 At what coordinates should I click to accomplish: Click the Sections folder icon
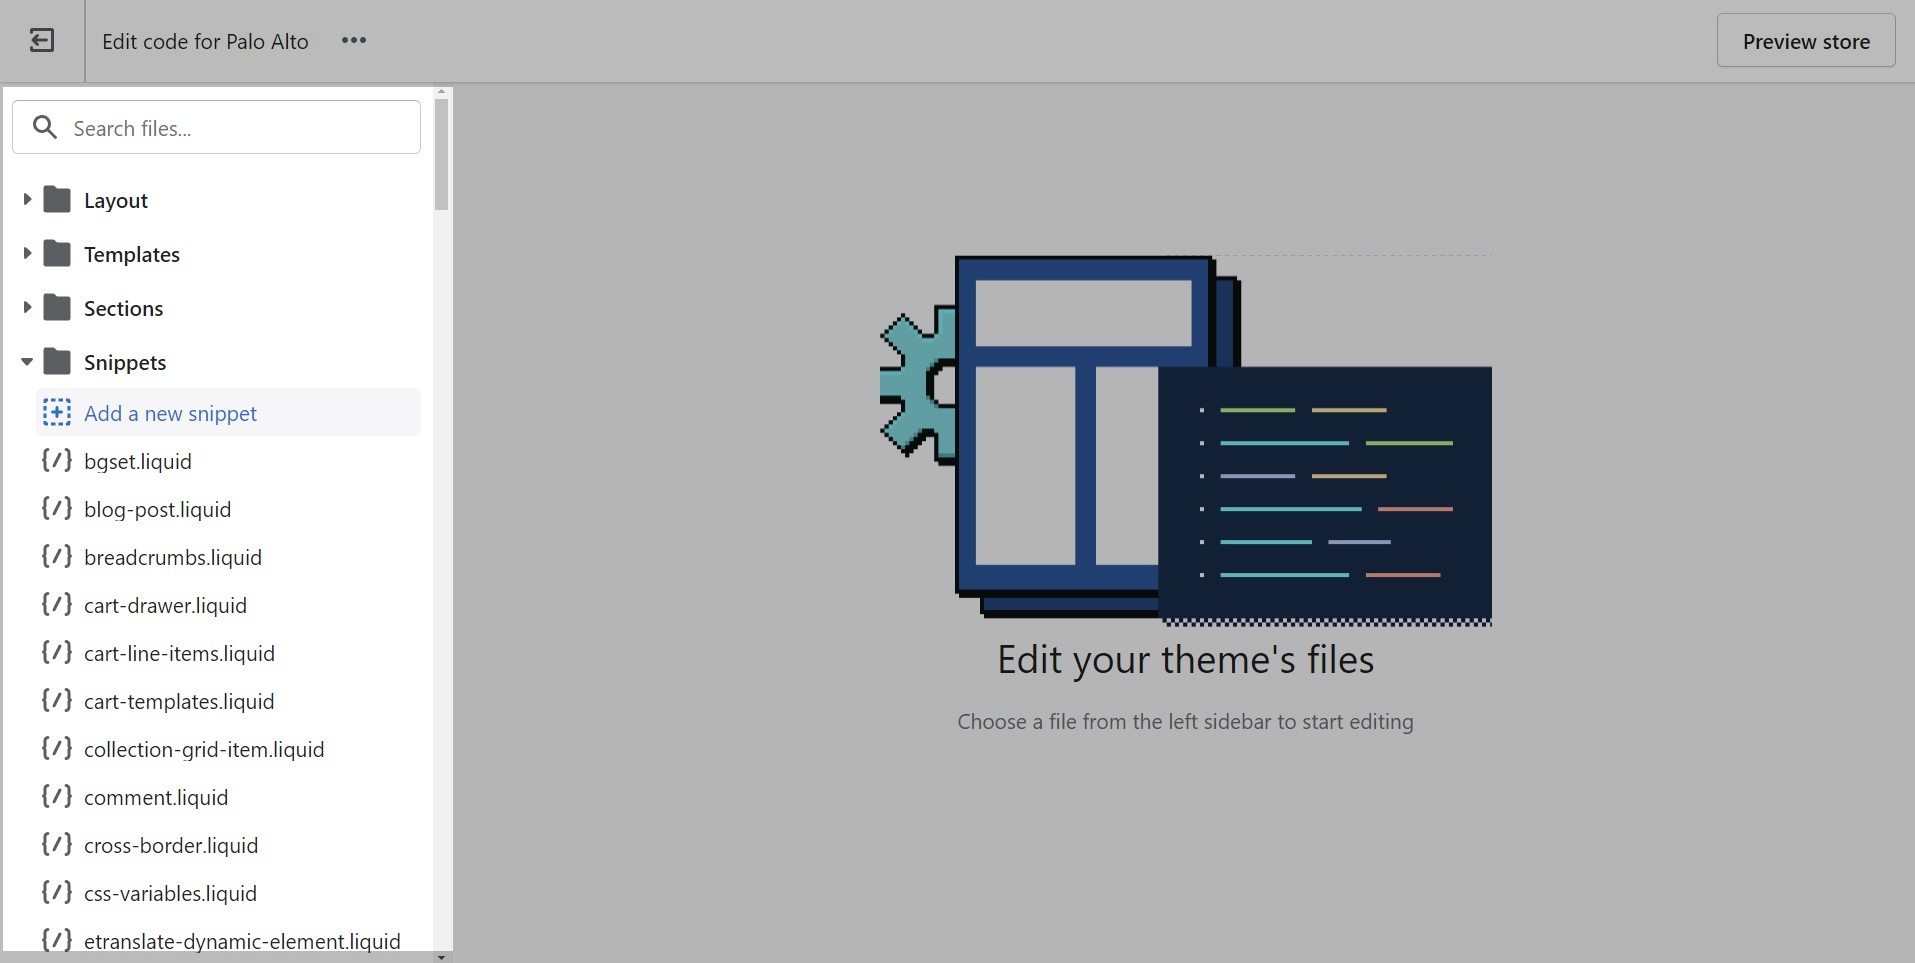[x=58, y=308]
